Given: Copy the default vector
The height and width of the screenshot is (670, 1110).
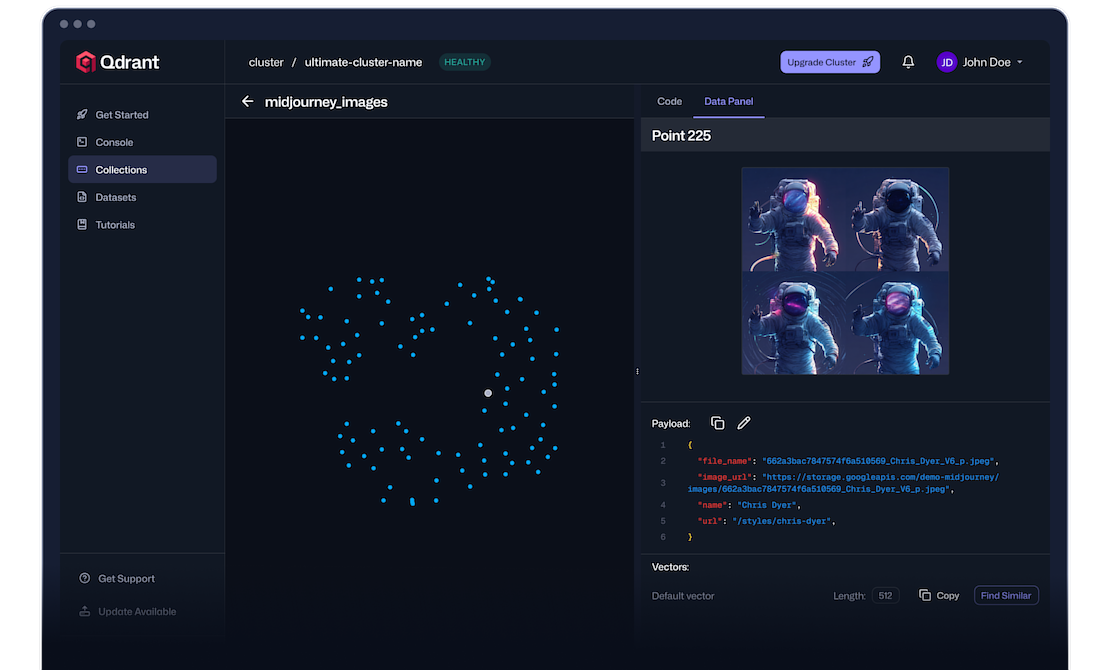Looking at the screenshot, I should click(x=939, y=595).
